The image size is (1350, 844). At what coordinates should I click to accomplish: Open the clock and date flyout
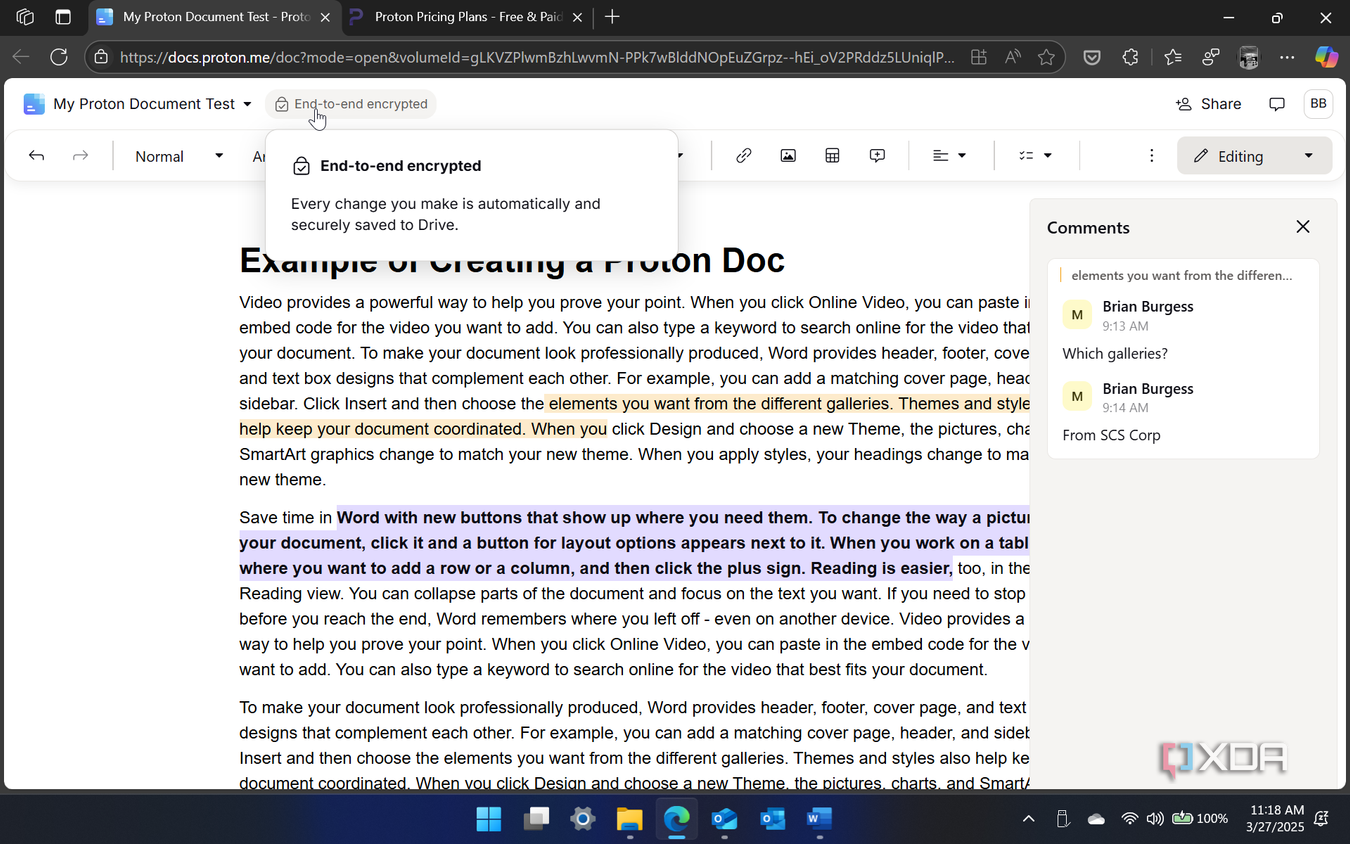pos(1277,819)
